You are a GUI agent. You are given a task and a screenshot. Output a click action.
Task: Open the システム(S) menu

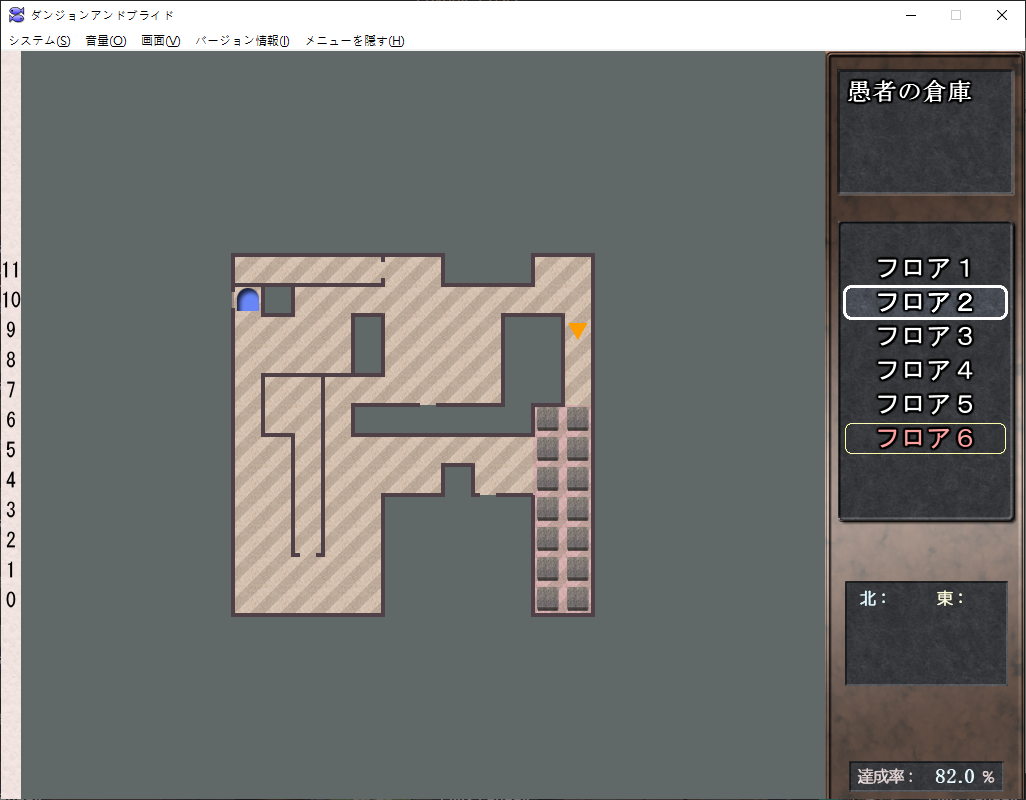coord(39,41)
